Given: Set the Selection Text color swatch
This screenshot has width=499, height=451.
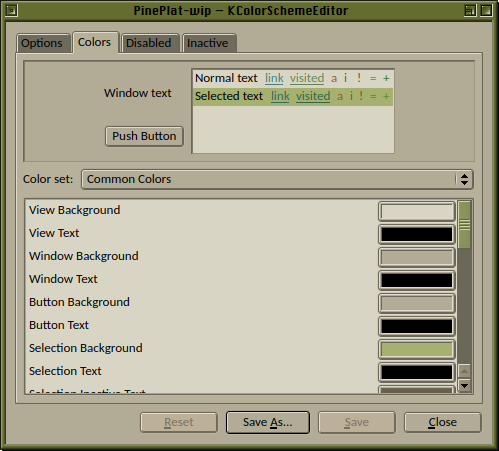Looking at the screenshot, I should [417, 372].
